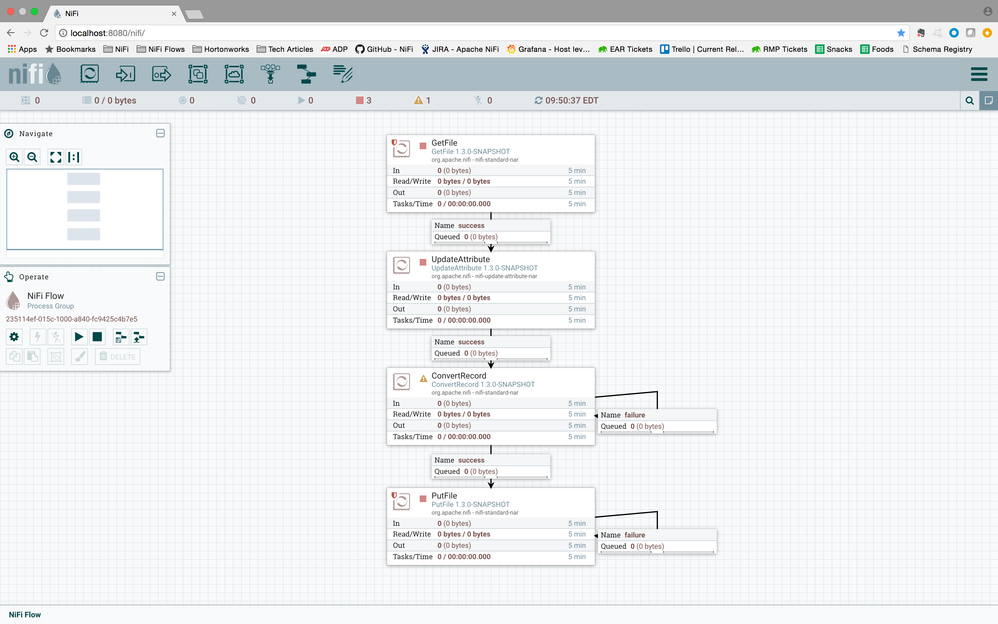The width and height of the screenshot is (998, 624).
Task: Click the browser reload button
Action: (44, 32)
